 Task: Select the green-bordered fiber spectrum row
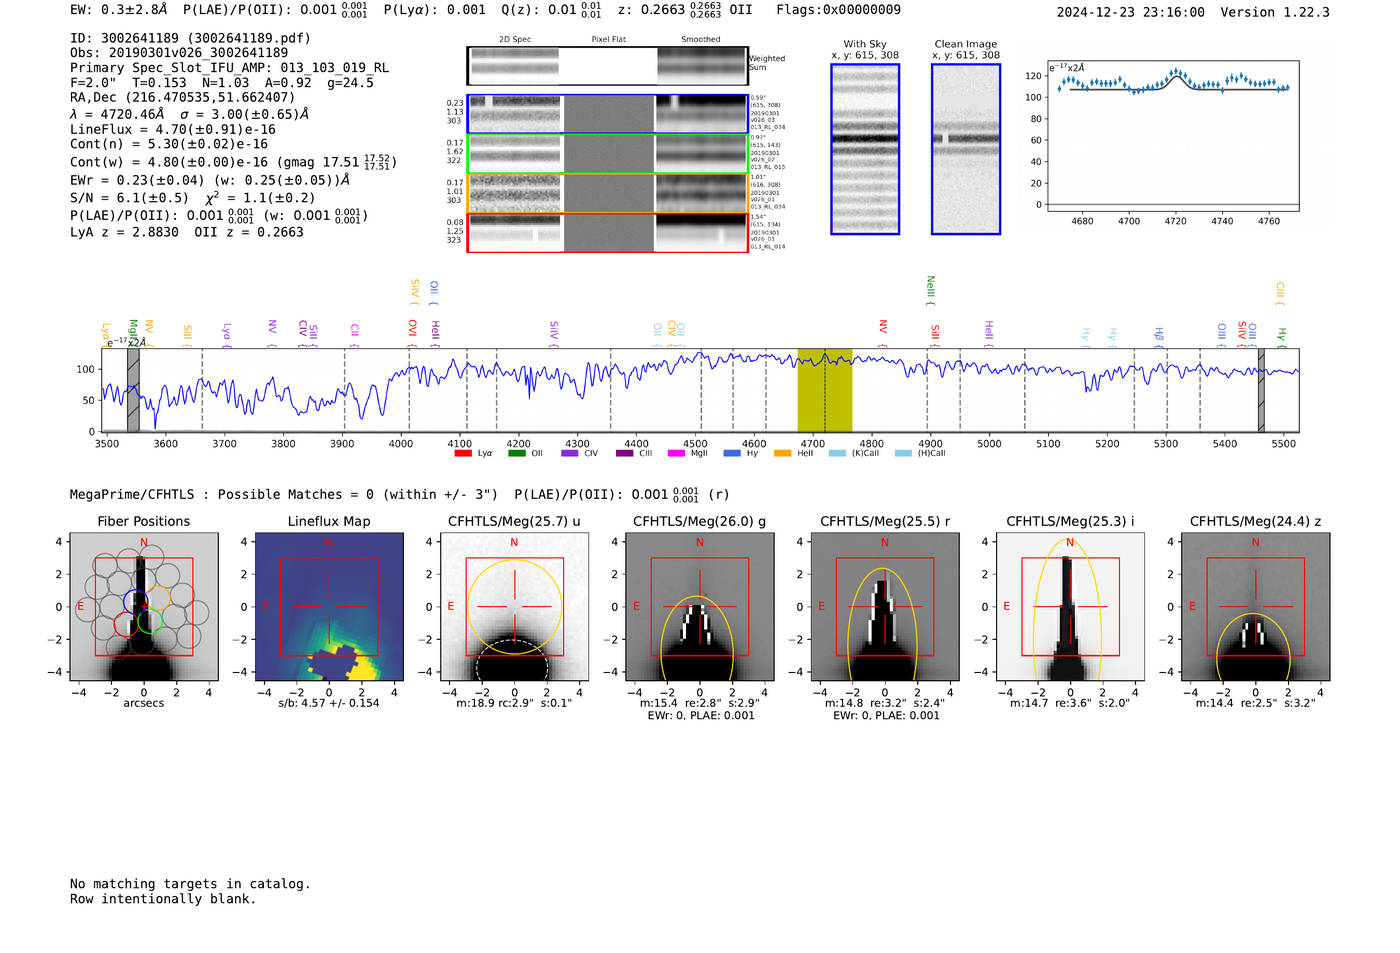[x=607, y=154]
